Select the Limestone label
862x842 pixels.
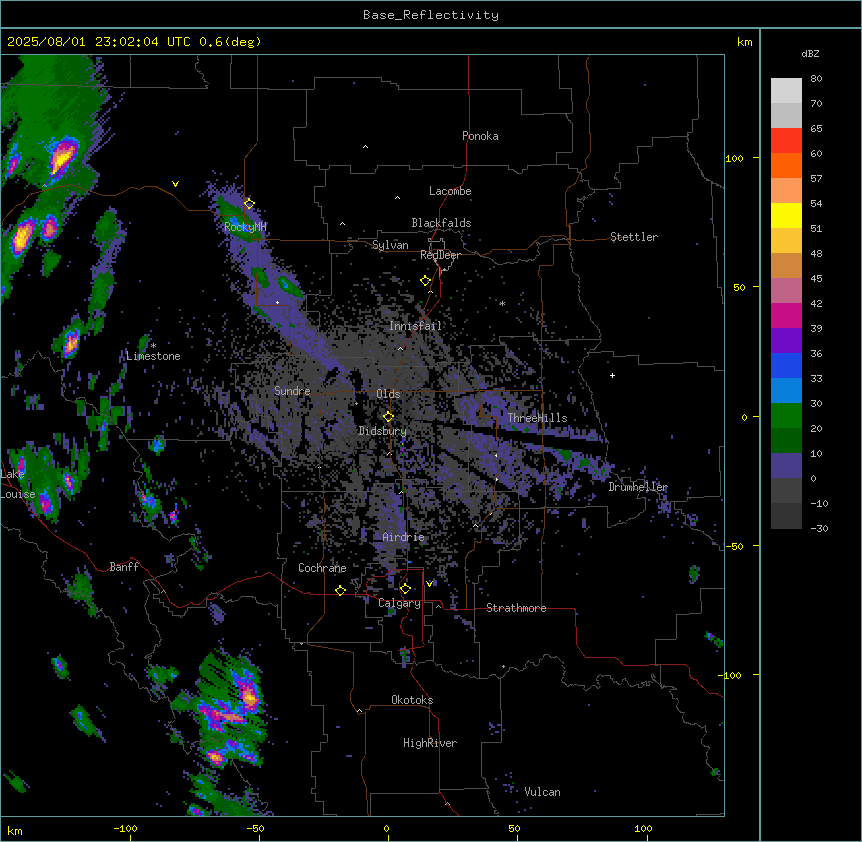click(153, 356)
